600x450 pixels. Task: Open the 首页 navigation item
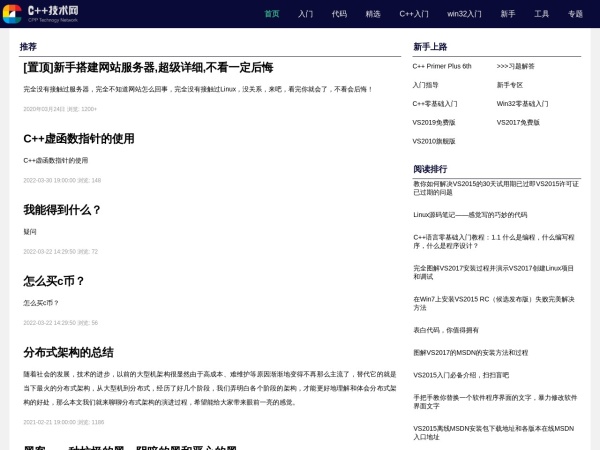(x=272, y=14)
